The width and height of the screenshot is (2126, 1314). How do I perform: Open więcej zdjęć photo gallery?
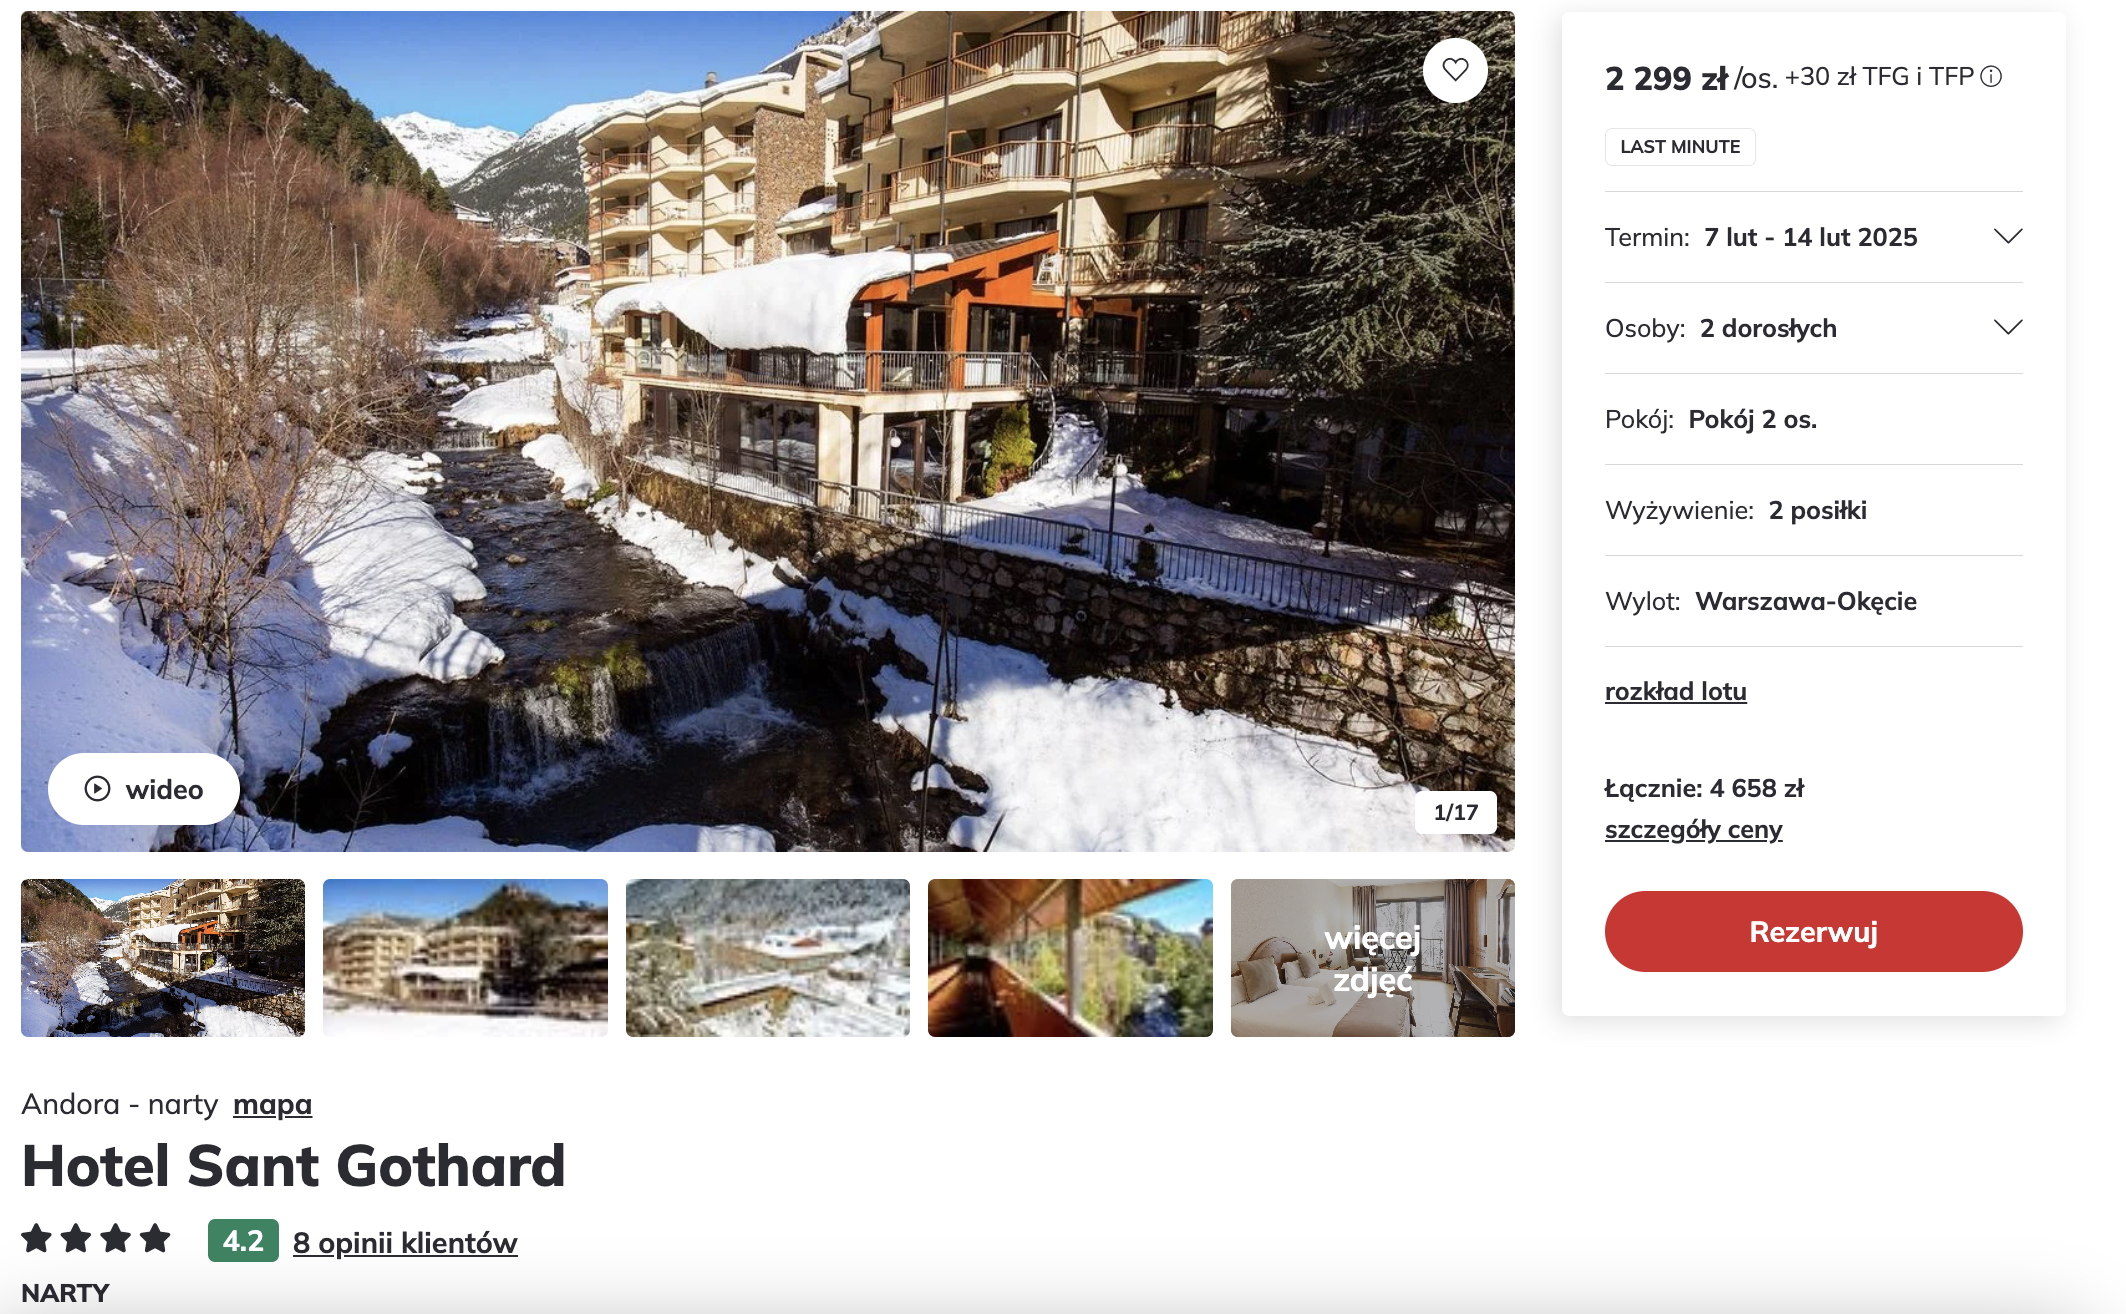point(1372,958)
